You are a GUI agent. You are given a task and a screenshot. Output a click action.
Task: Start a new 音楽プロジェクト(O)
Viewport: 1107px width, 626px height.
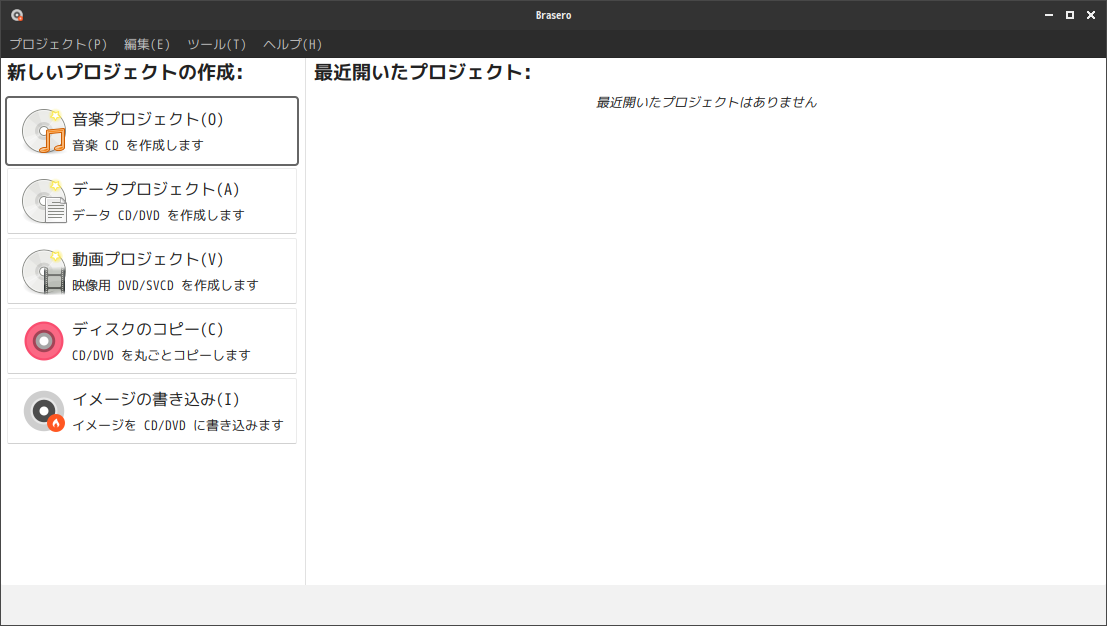point(152,131)
